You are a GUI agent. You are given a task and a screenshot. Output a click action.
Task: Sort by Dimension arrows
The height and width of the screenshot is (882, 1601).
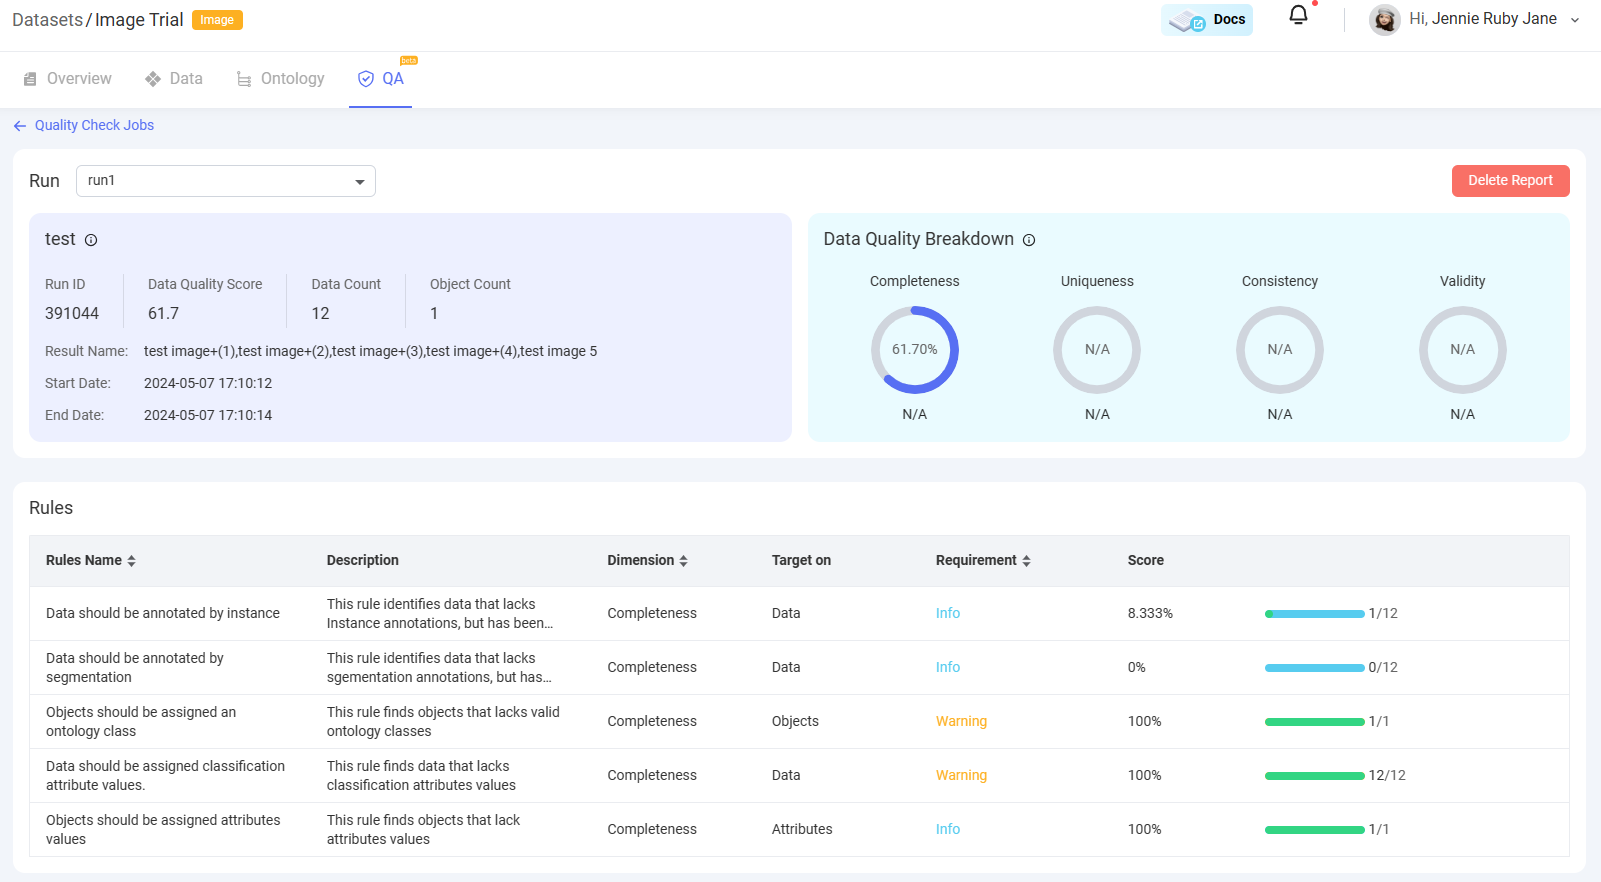pos(683,561)
